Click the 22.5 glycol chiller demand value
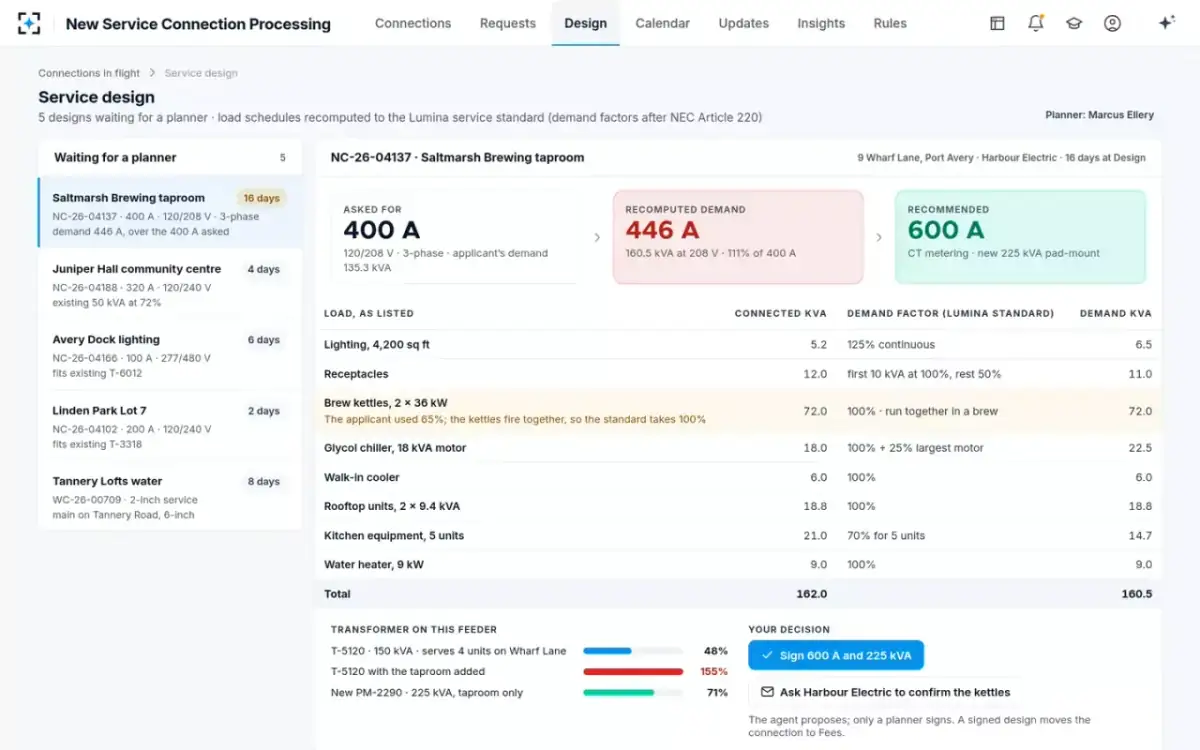 point(1139,448)
